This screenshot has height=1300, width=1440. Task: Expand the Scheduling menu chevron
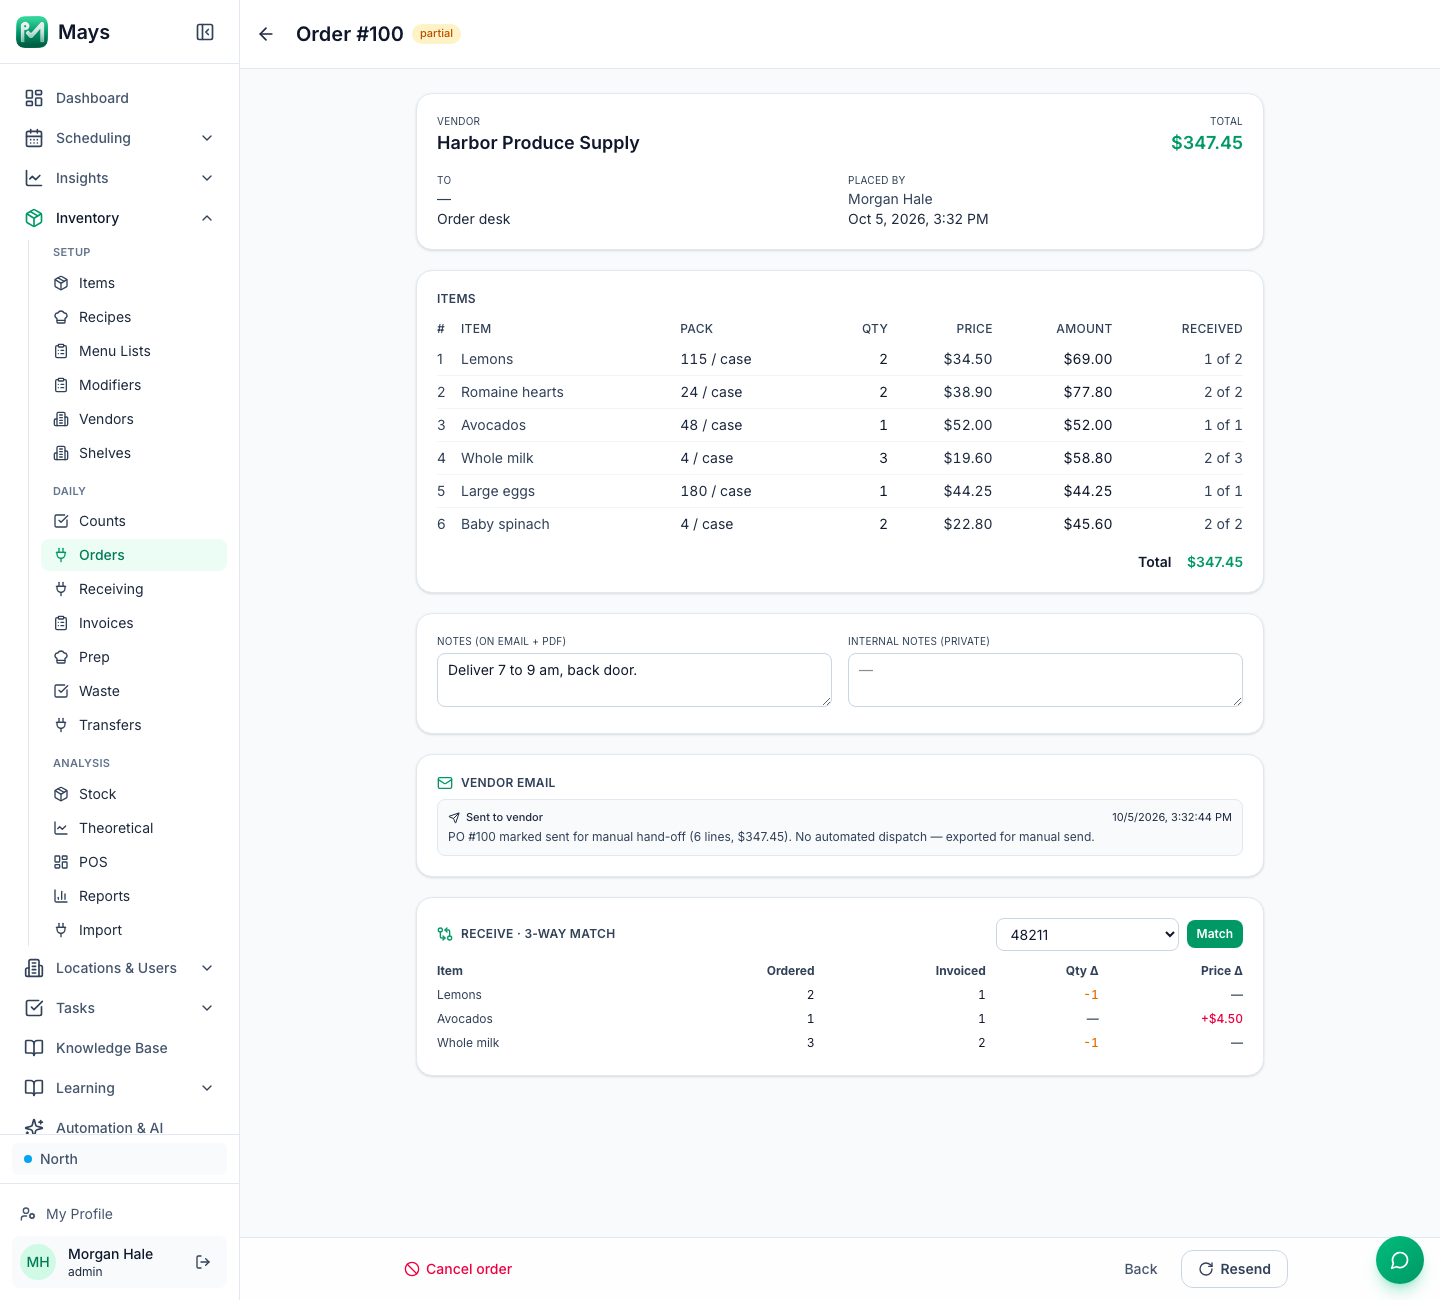(x=207, y=138)
